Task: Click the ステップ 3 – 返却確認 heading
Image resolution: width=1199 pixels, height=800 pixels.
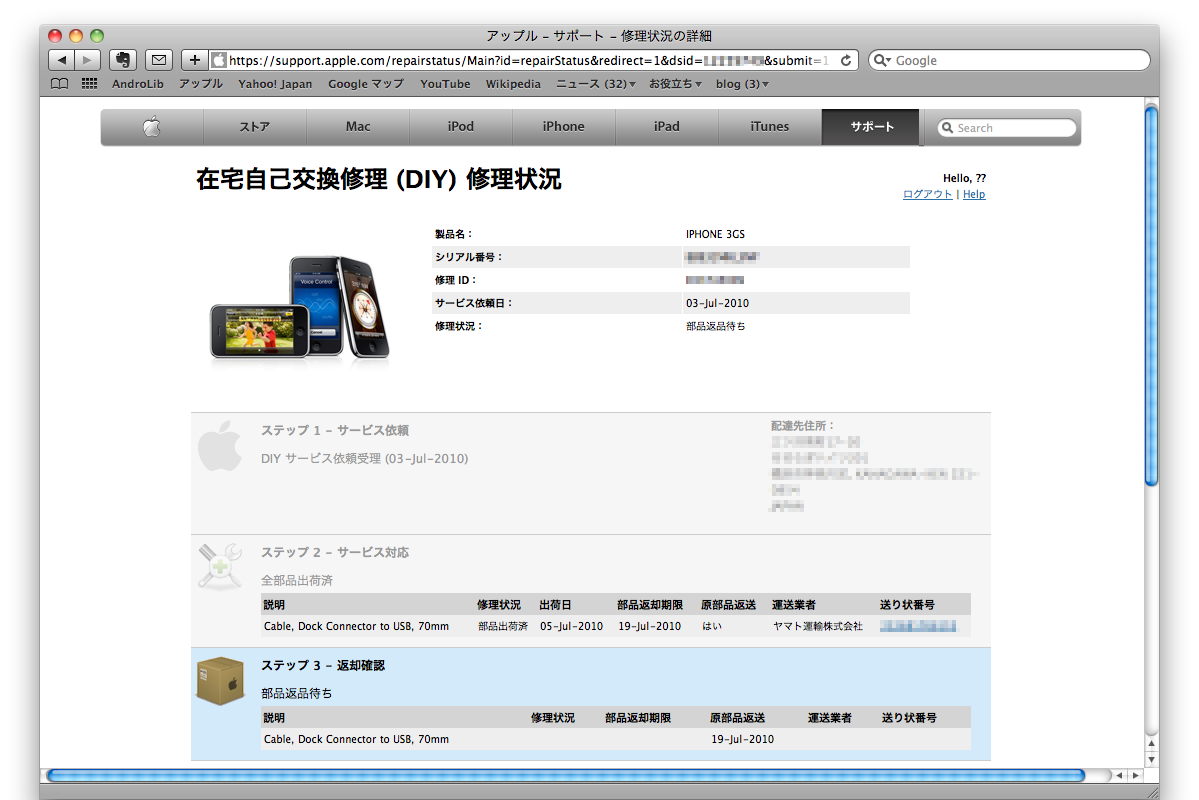Action: (323, 665)
